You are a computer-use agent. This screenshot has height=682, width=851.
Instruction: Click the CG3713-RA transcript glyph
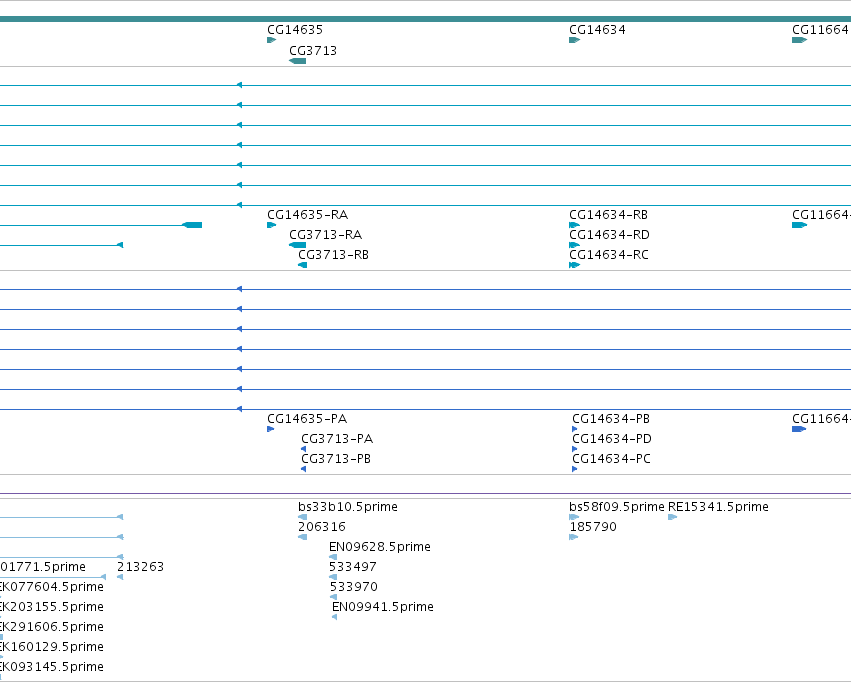[x=297, y=245]
